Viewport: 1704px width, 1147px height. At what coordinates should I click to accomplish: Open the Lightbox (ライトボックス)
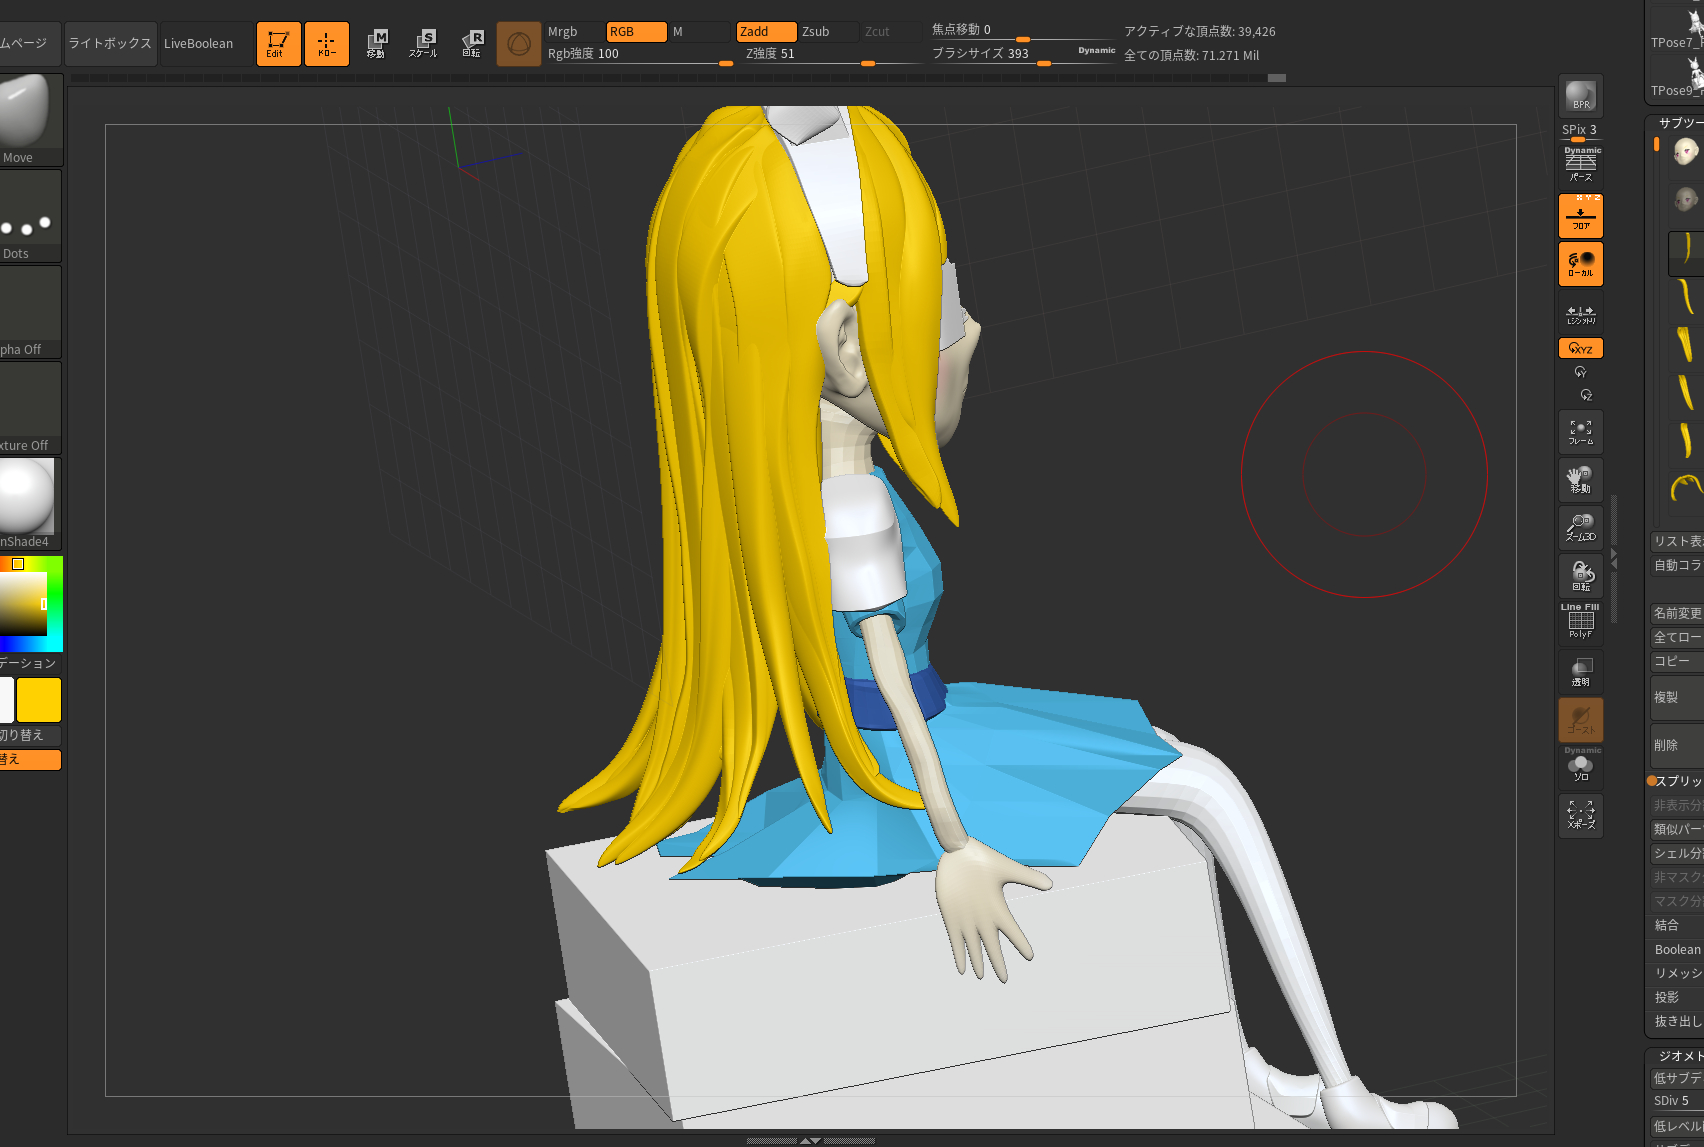[x=110, y=44]
